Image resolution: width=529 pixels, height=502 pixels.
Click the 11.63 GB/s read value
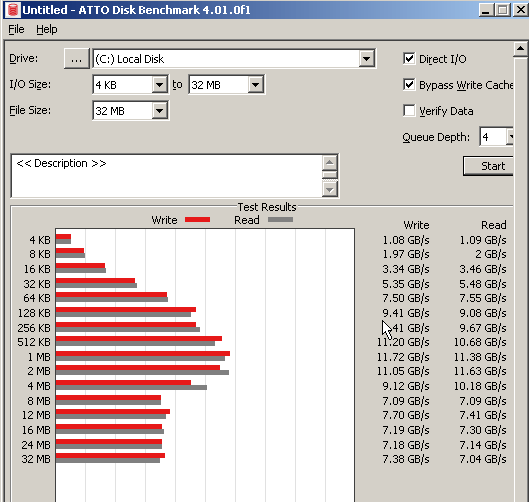coord(480,371)
